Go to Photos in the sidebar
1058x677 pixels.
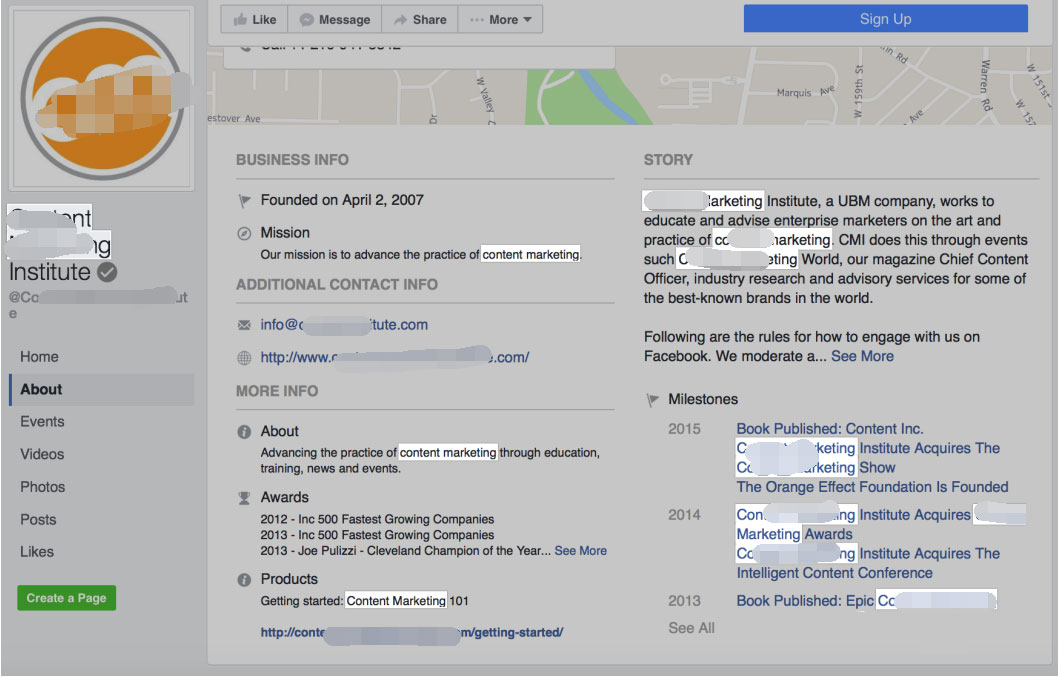(42, 487)
